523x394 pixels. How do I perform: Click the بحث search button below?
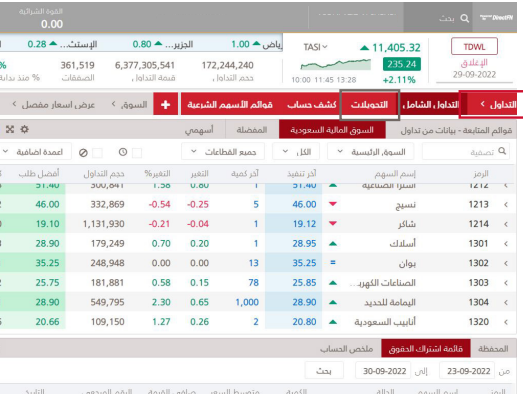click(x=324, y=371)
